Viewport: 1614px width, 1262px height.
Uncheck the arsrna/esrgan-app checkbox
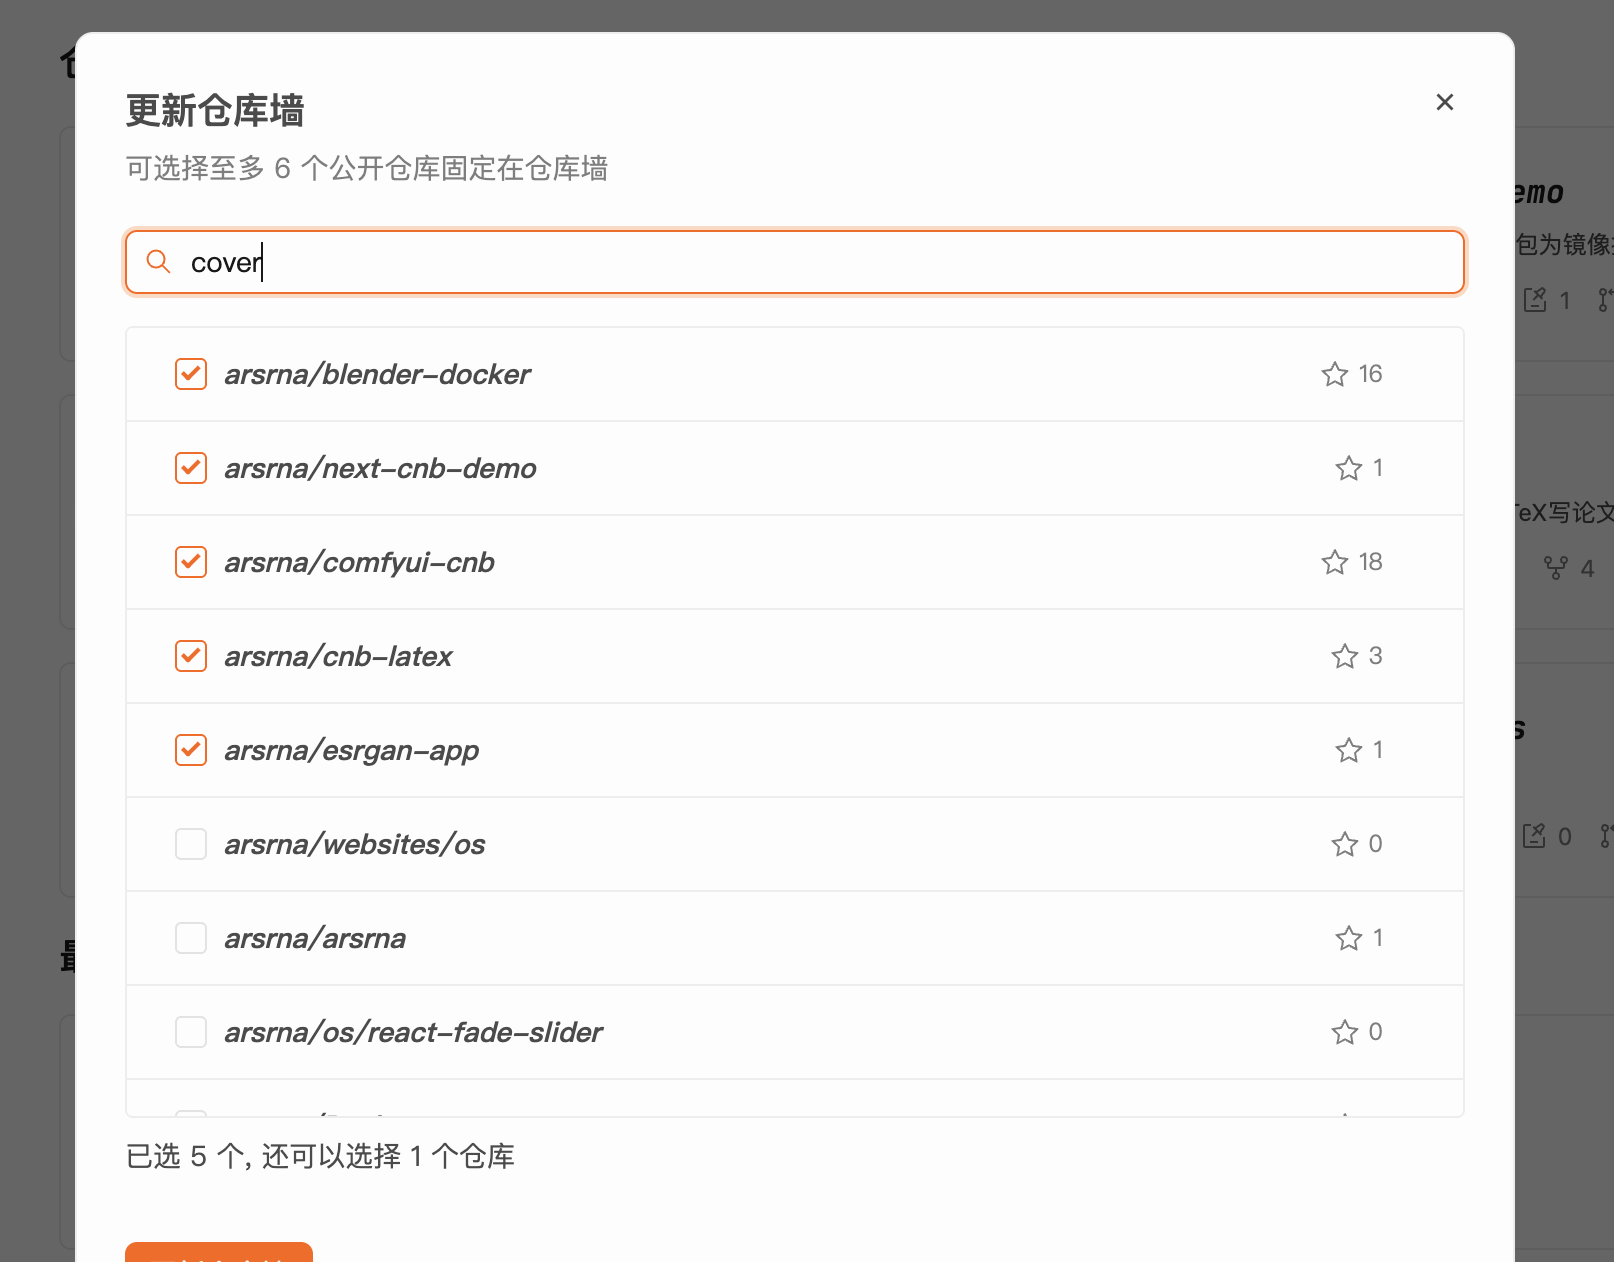pyautogui.click(x=190, y=750)
